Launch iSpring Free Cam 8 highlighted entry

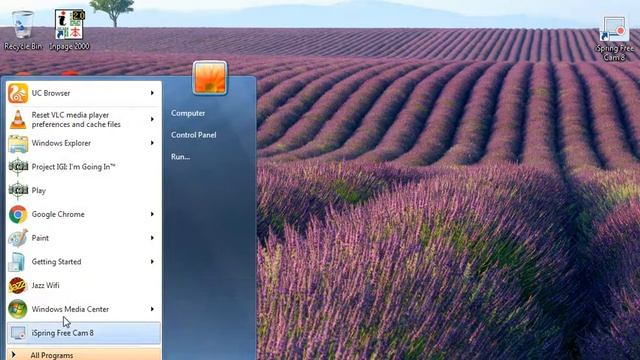click(x=84, y=333)
